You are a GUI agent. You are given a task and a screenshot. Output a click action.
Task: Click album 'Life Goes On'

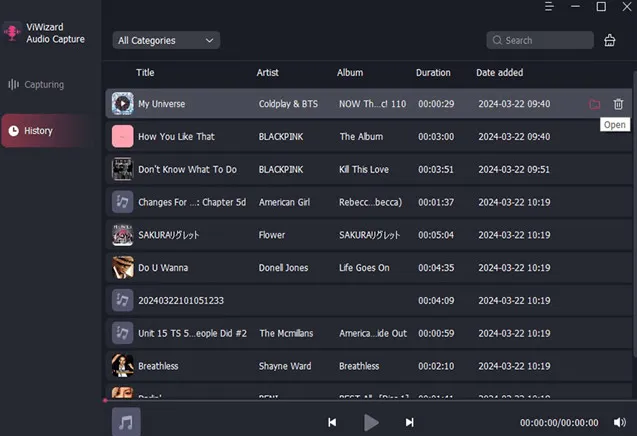pyautogui.click(x=364, y=268)
